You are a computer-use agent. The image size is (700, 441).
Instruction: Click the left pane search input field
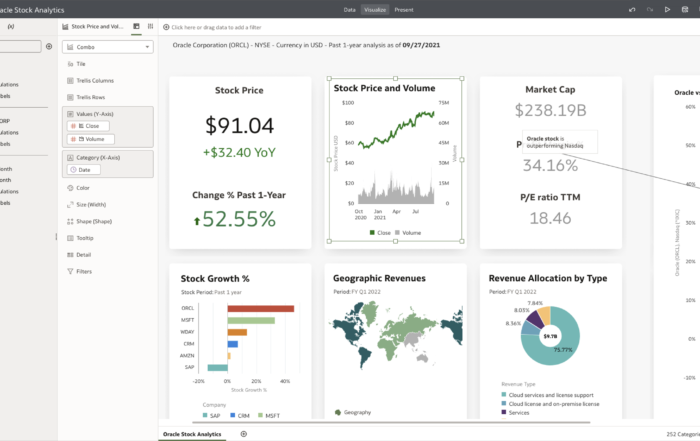(20, 46)
